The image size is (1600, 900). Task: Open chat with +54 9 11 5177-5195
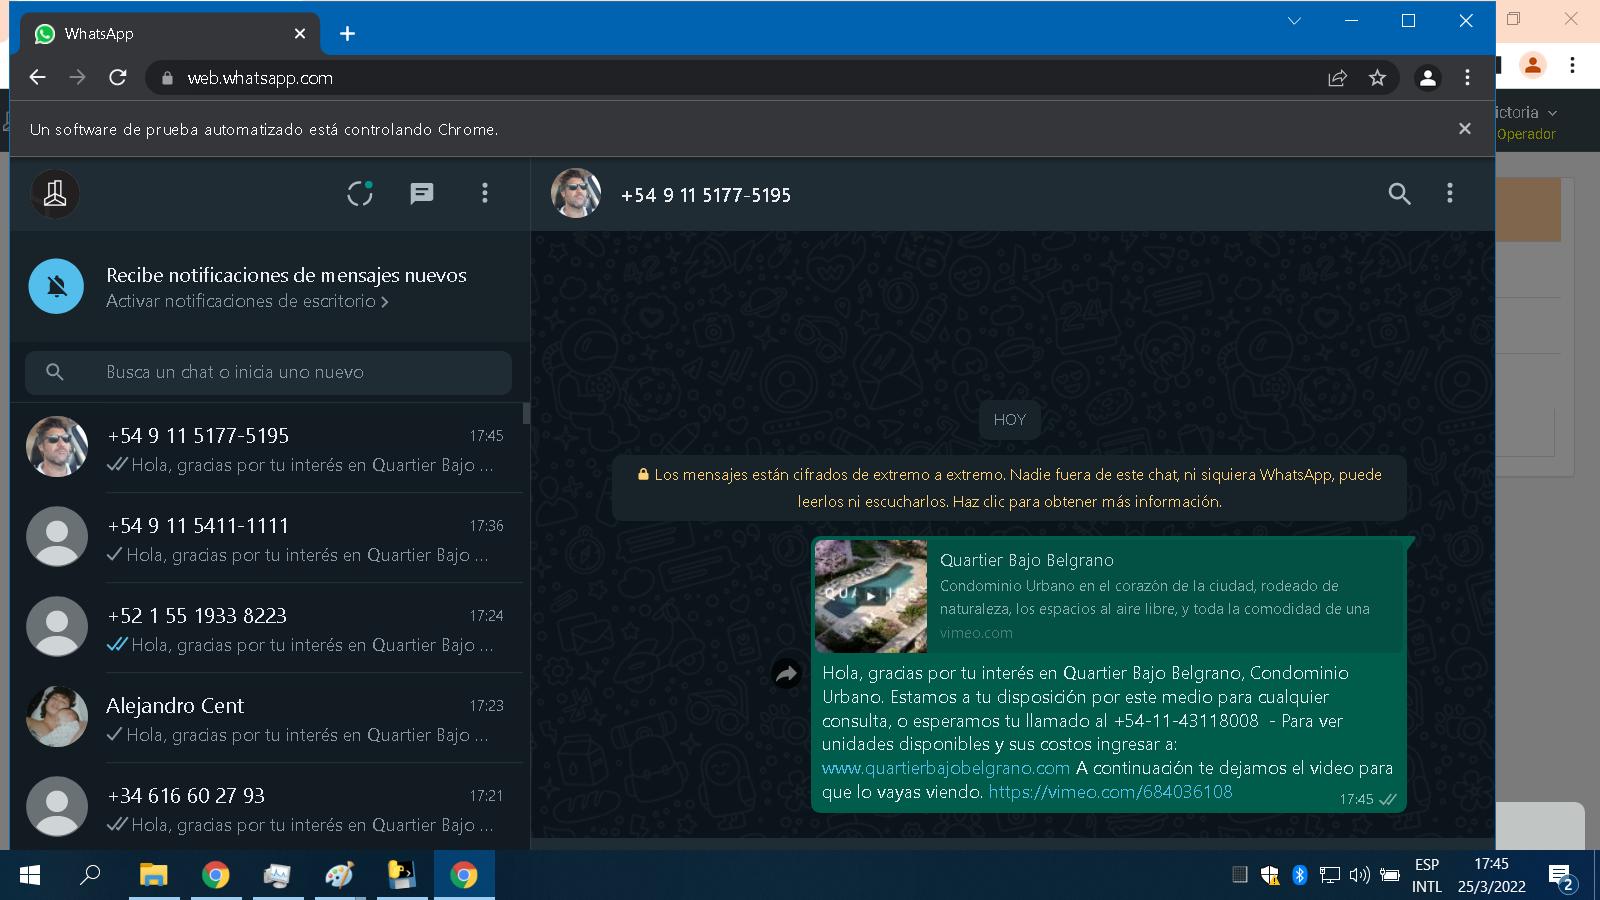[x=267, y=448]
